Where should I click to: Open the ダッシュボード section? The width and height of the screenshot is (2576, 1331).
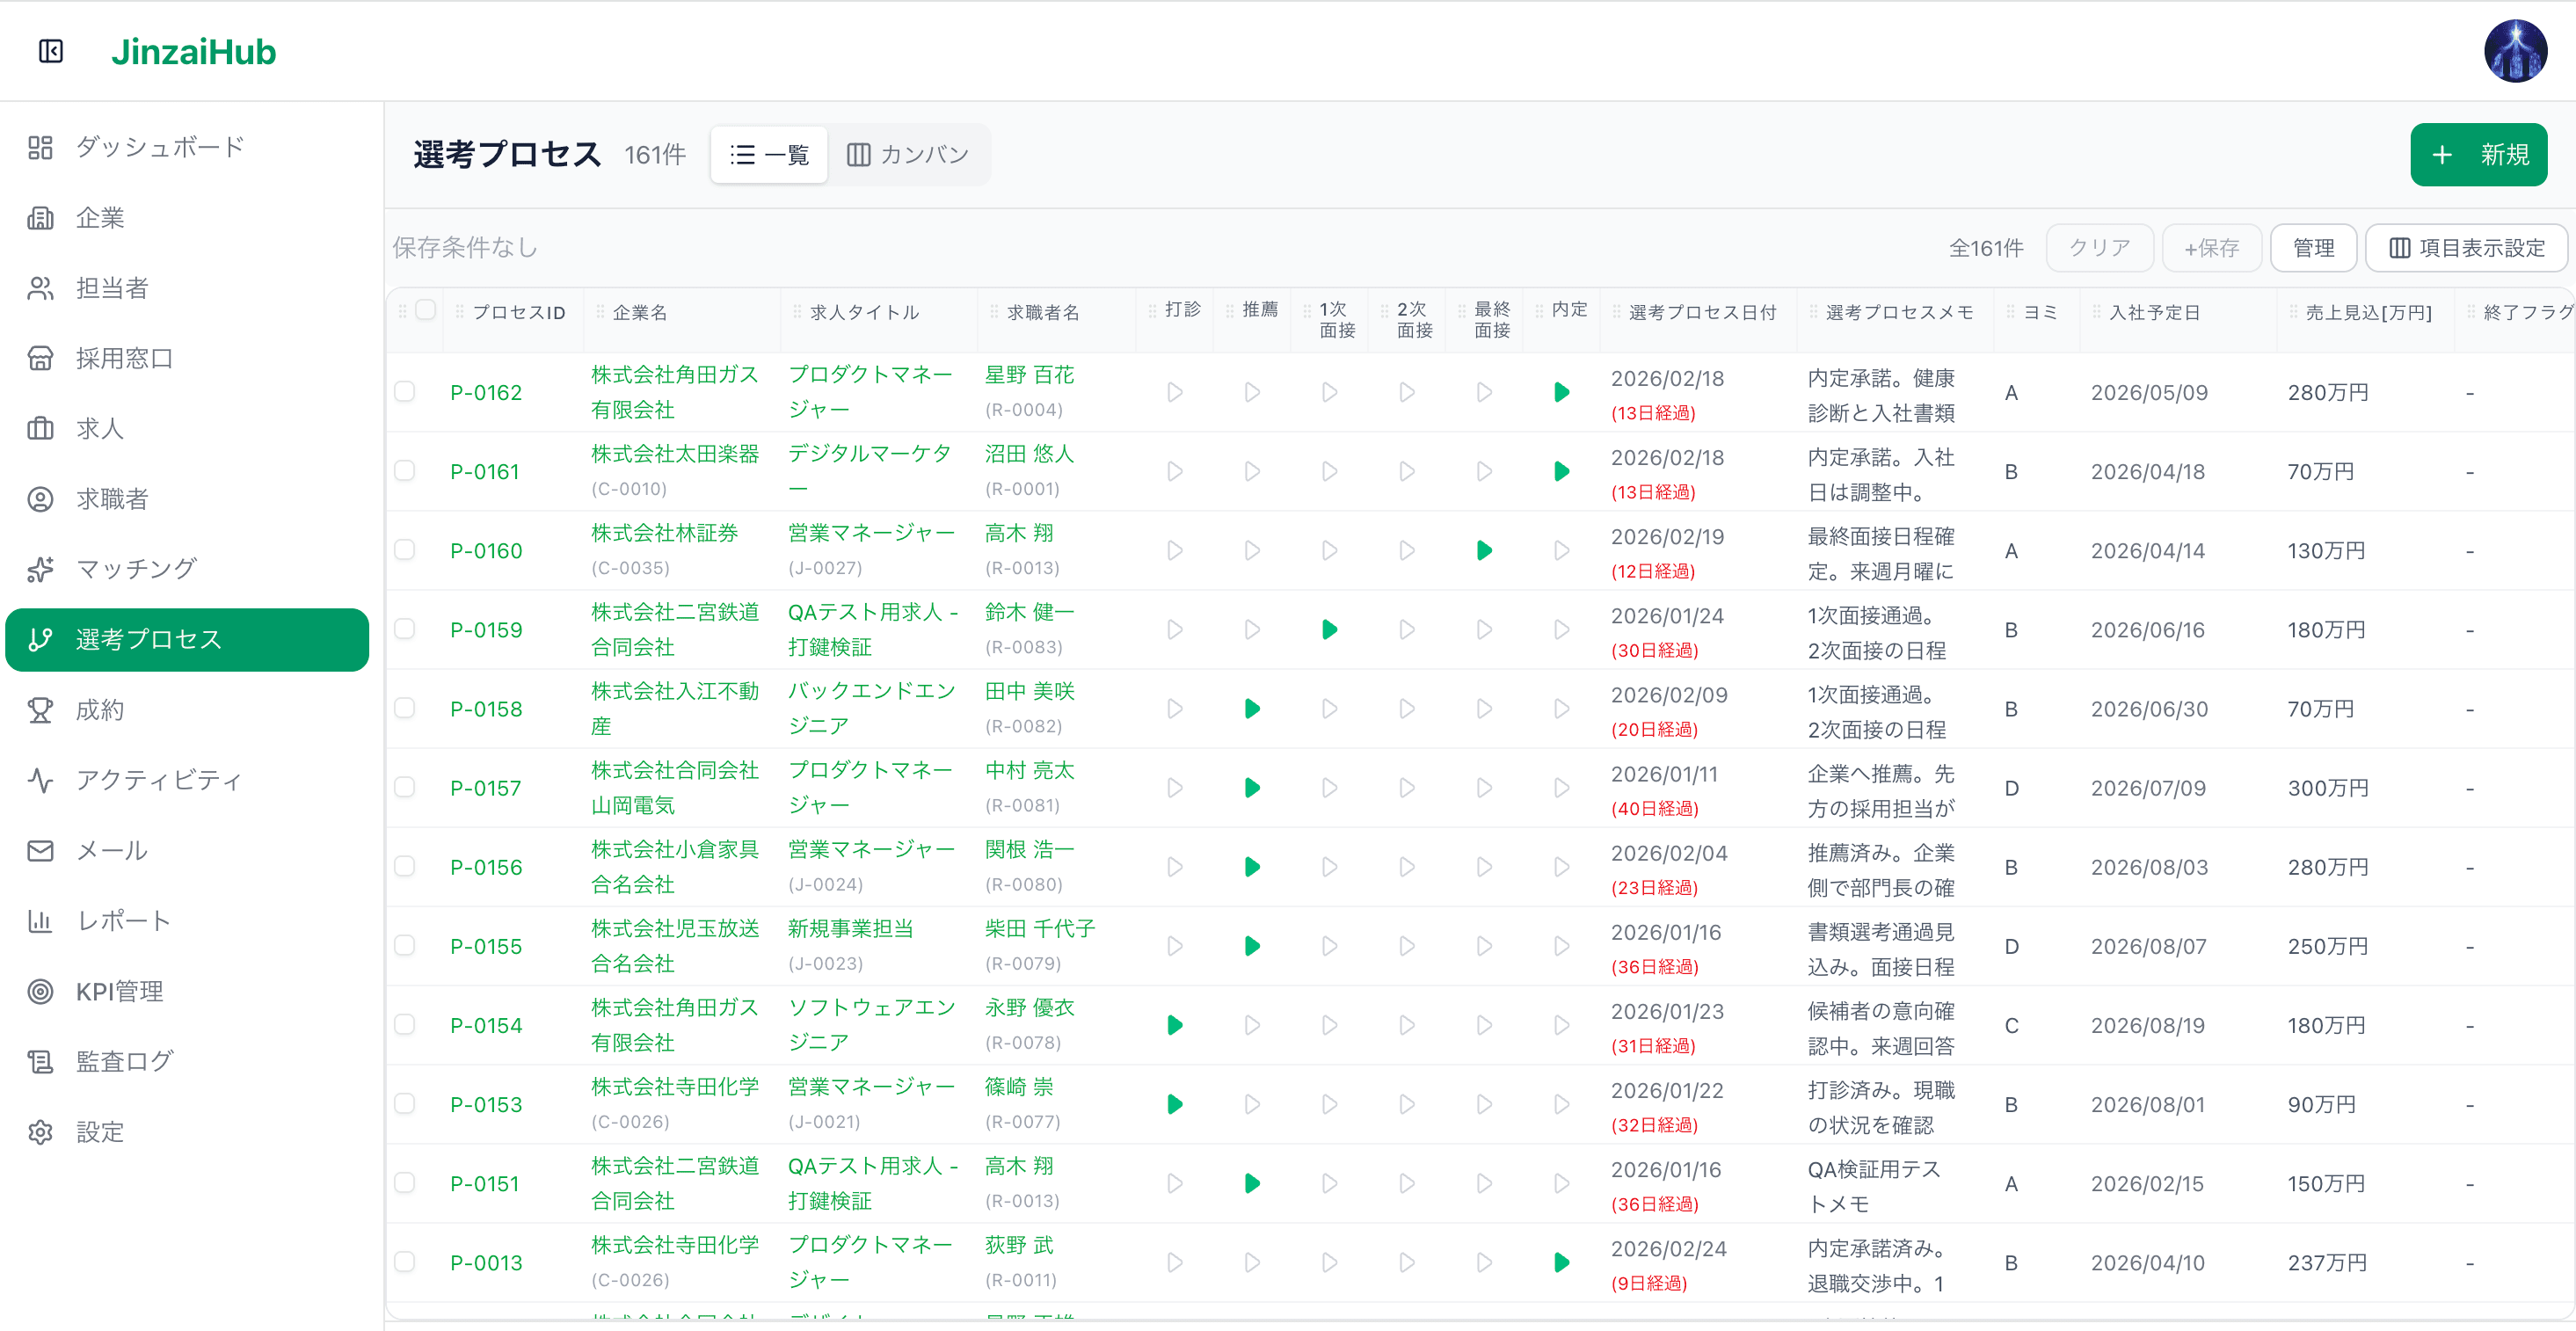pos(157,147)
